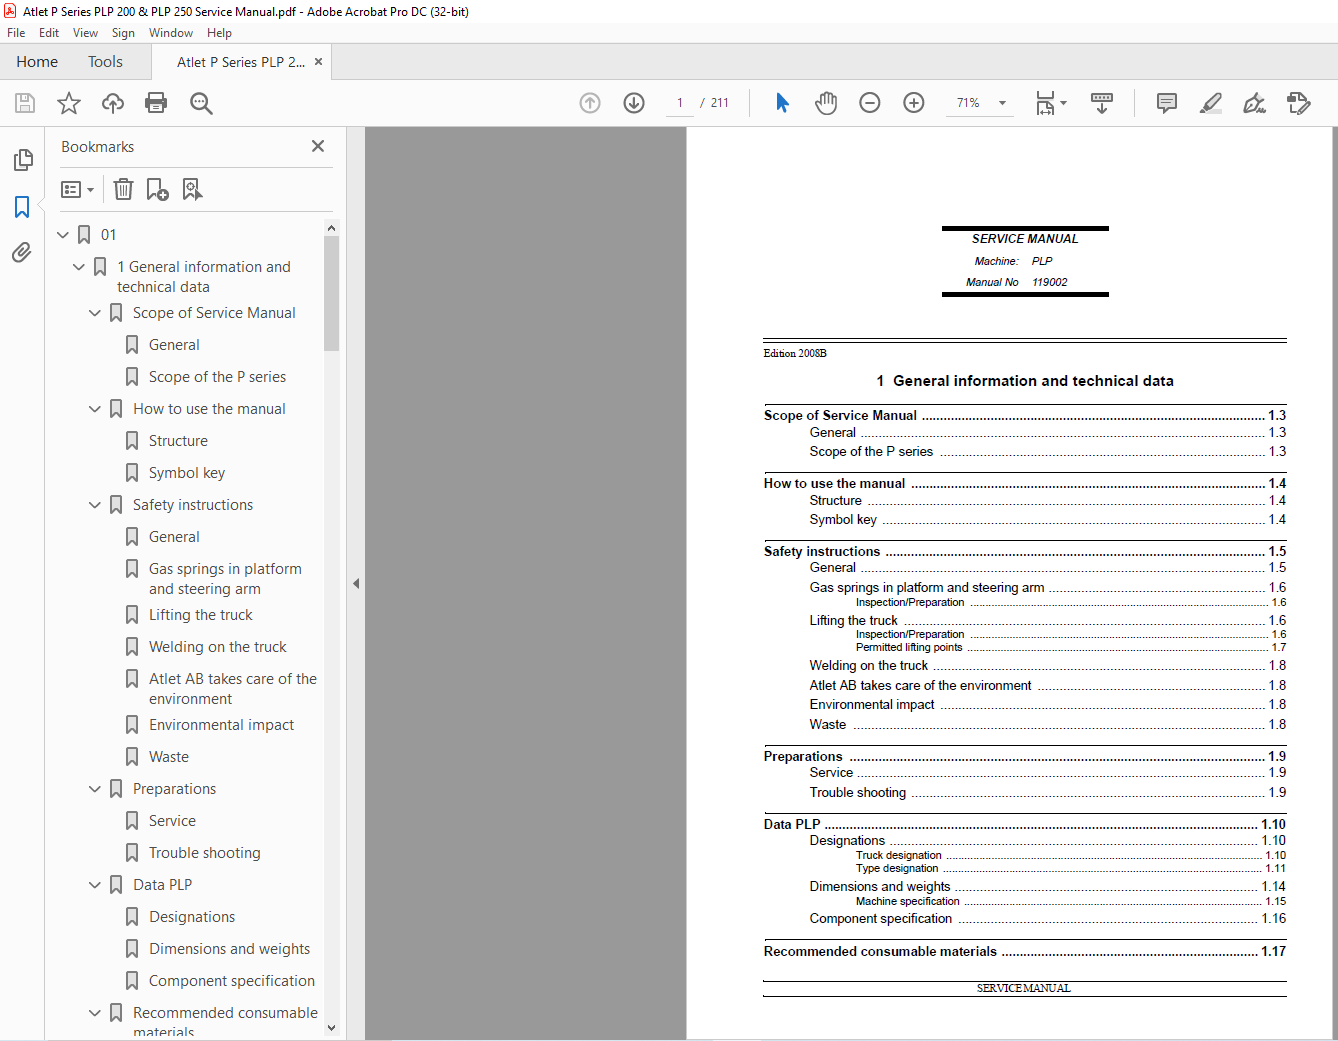
Task: Open bookmark options dropdown menu
Action: (x=77, y=189)
